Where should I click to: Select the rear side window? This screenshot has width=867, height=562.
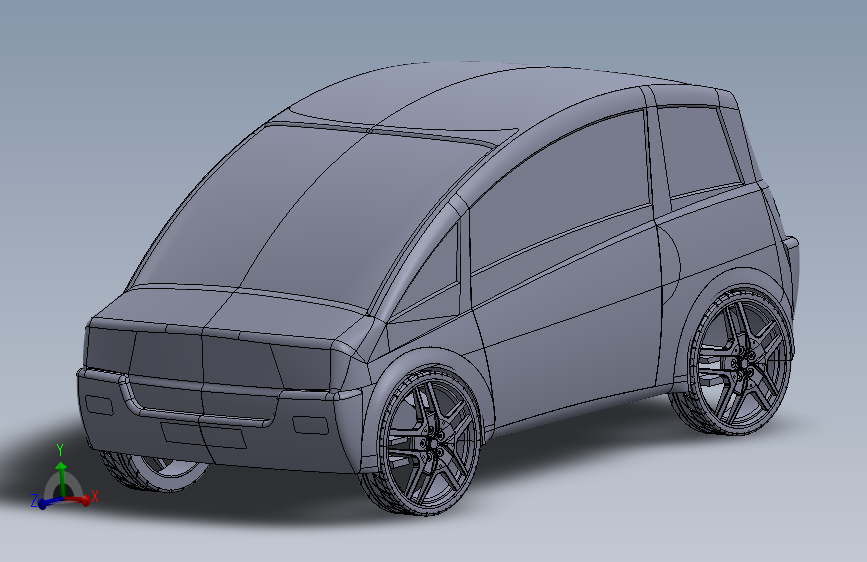click(x=698, y=150)
